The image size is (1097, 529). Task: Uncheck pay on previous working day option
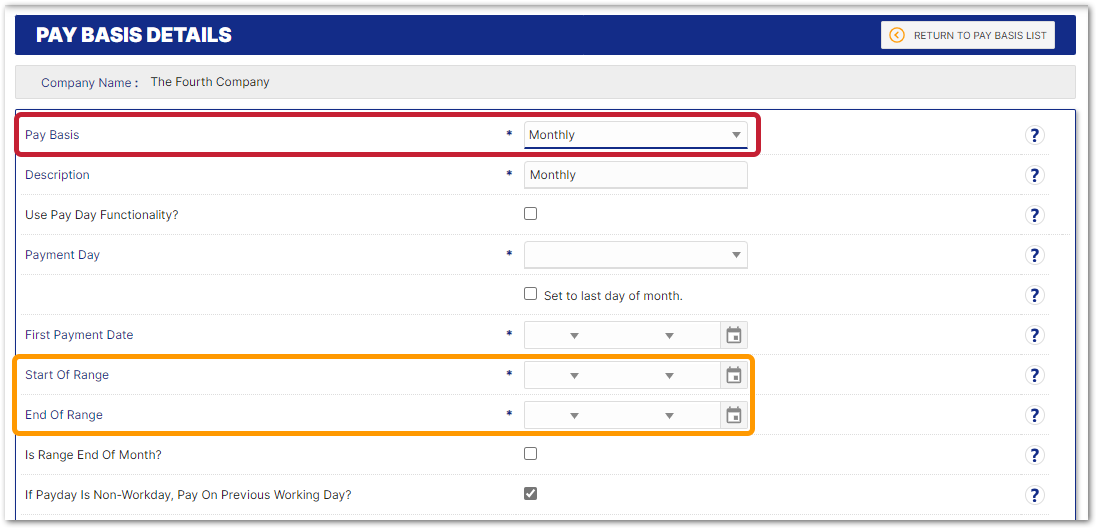pyautogui.click(x=531, y=493)
